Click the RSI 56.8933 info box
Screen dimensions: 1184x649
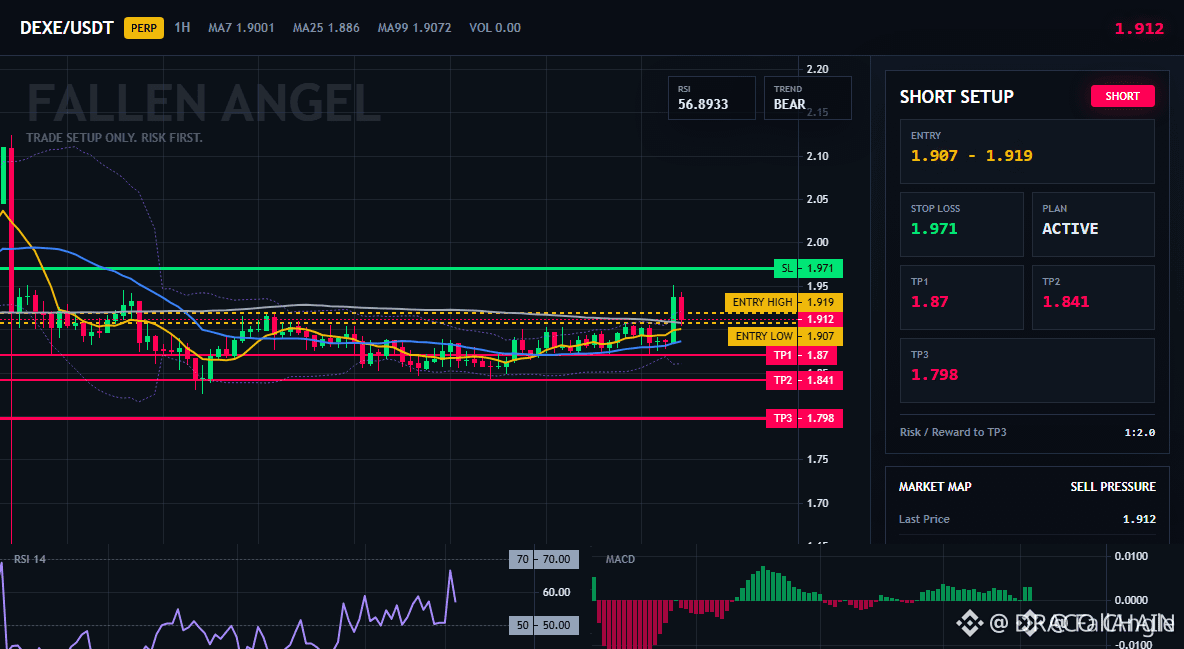[711, 97]
